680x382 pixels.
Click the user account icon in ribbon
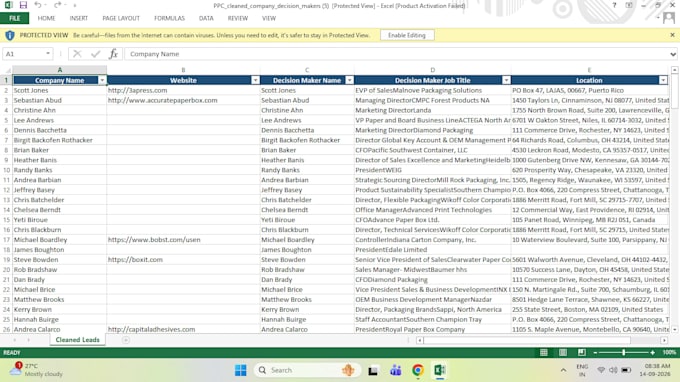point(669,18)
